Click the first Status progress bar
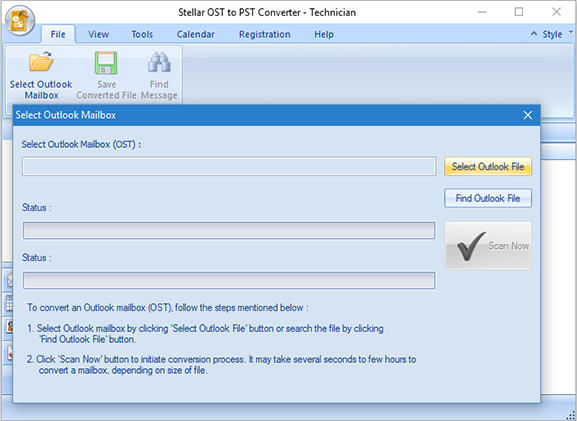Screen dimensions: 577x421 click(x=229, y=230)
